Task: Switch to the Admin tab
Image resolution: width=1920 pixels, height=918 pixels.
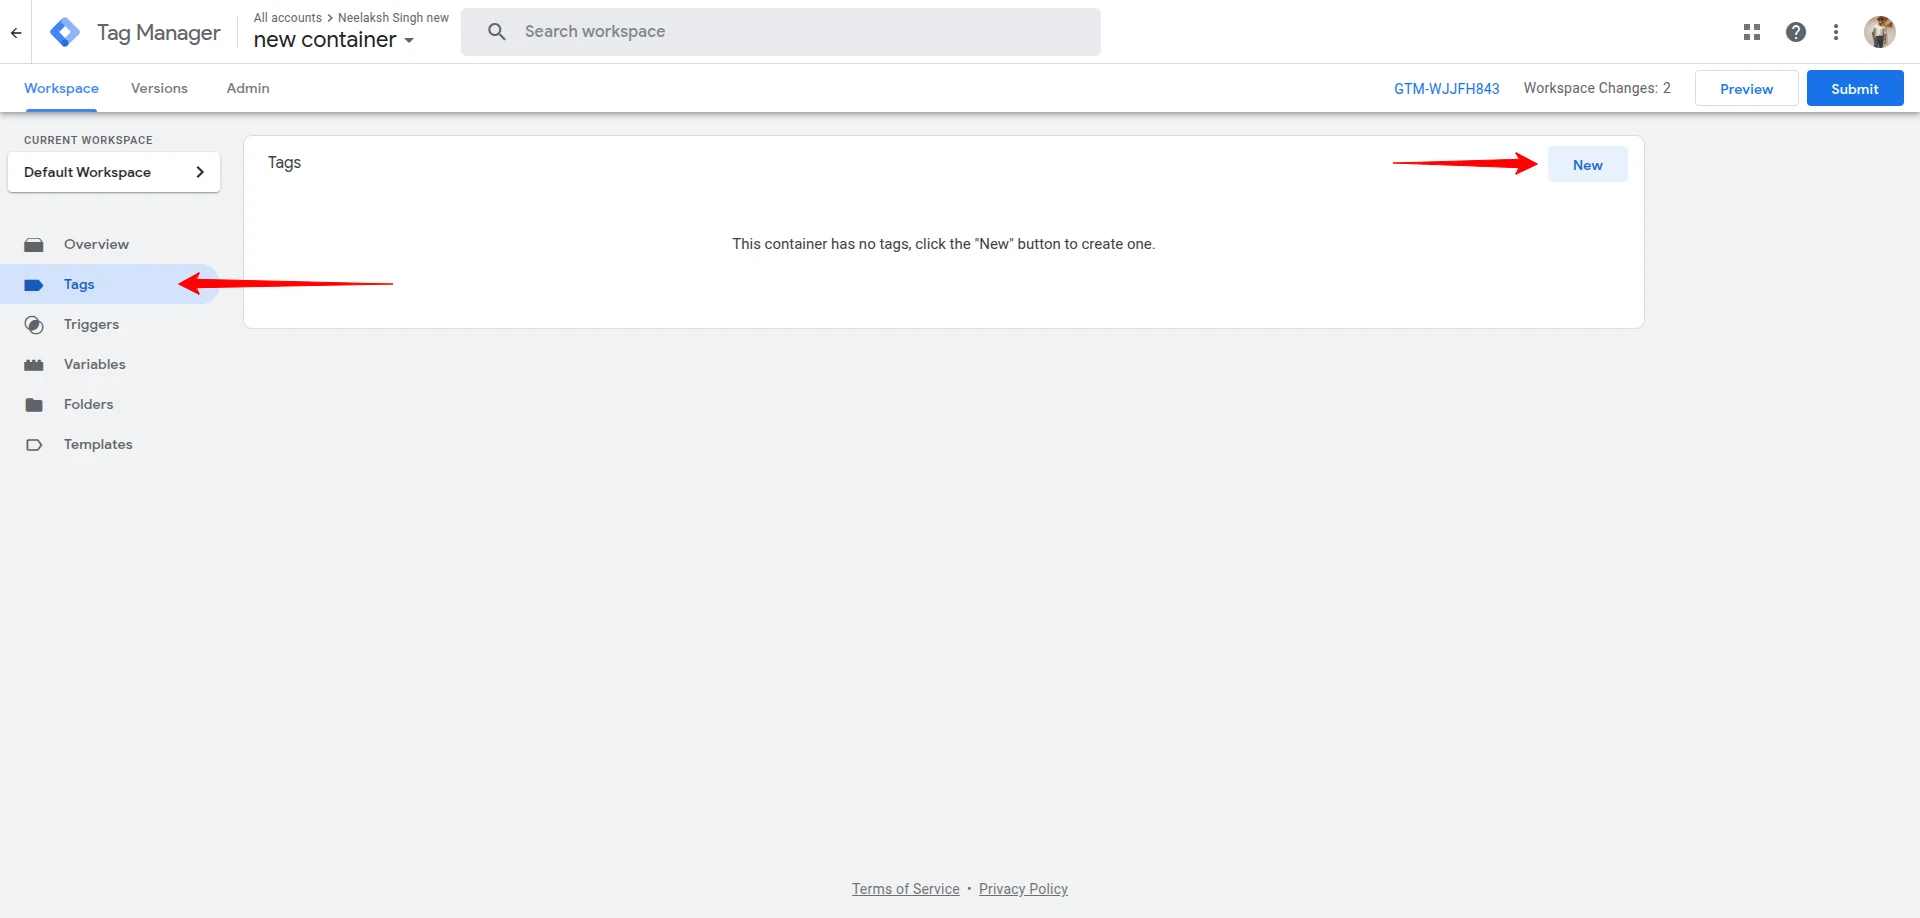Action: pos(248,88)
